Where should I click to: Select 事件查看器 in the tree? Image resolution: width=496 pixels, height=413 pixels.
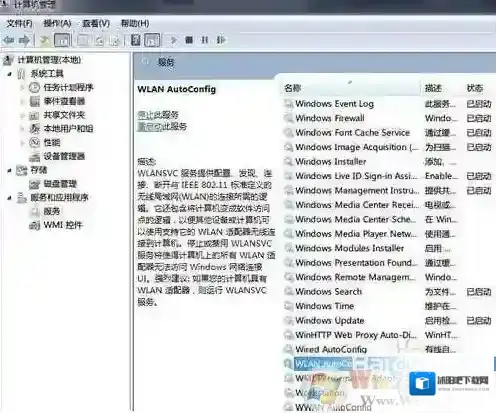point(64,101)
